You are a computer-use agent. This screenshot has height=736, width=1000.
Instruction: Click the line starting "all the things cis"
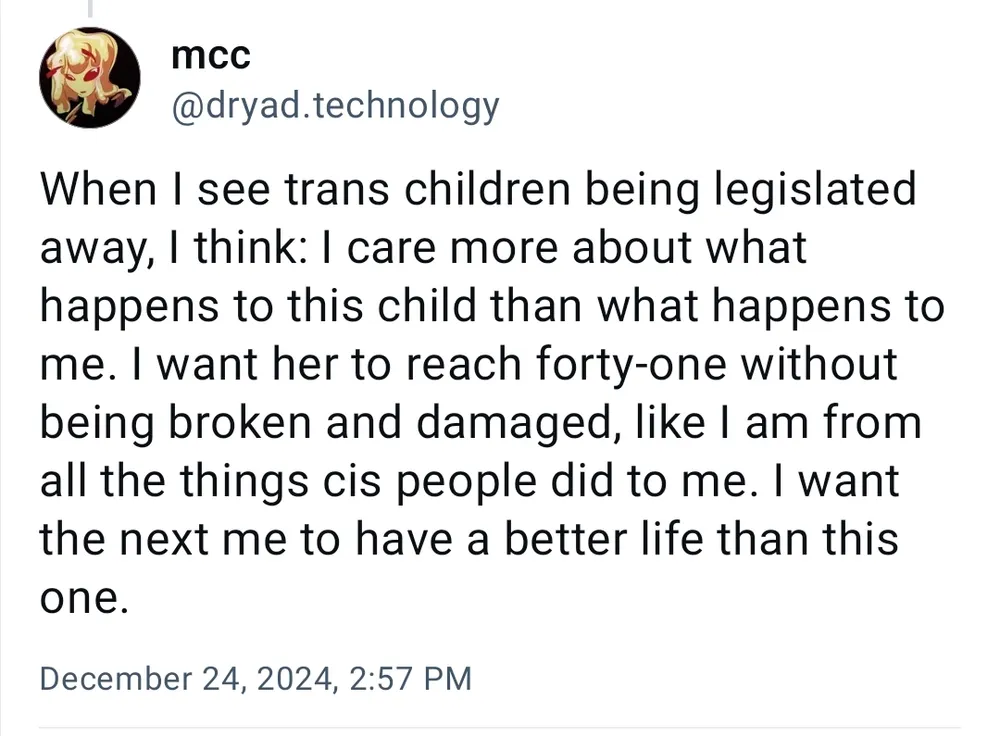tap(469, 482)
